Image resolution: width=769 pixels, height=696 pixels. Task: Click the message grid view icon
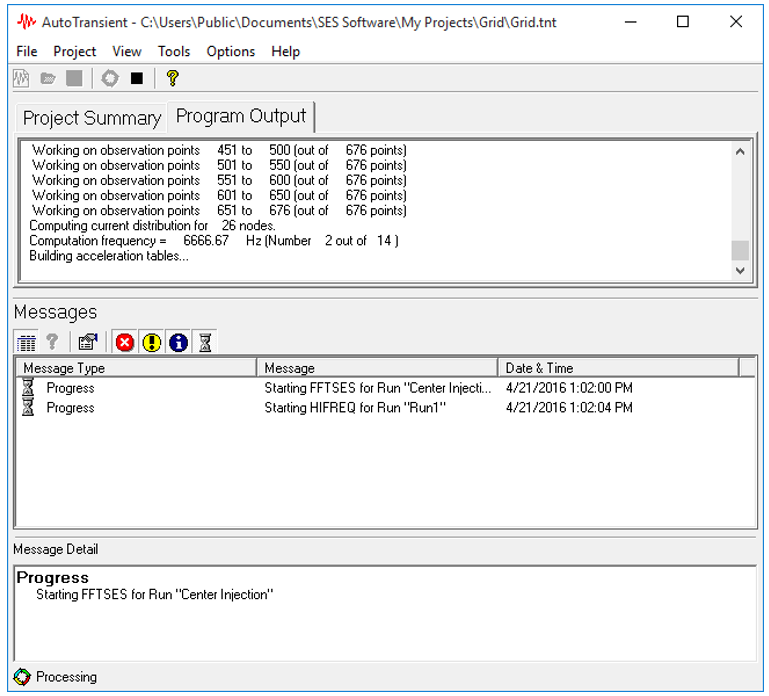(26, 342)
